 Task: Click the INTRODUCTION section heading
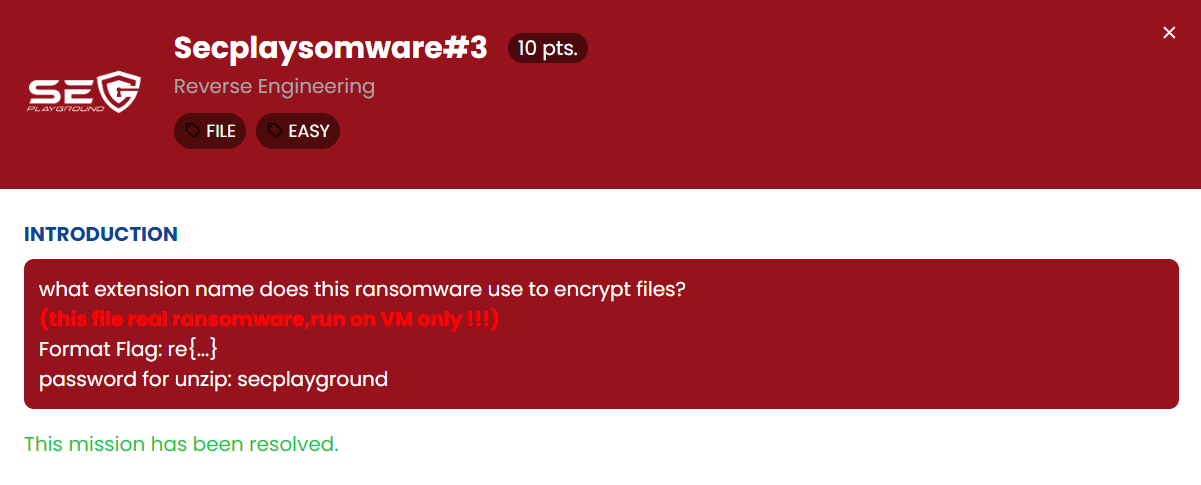point(101,235)
